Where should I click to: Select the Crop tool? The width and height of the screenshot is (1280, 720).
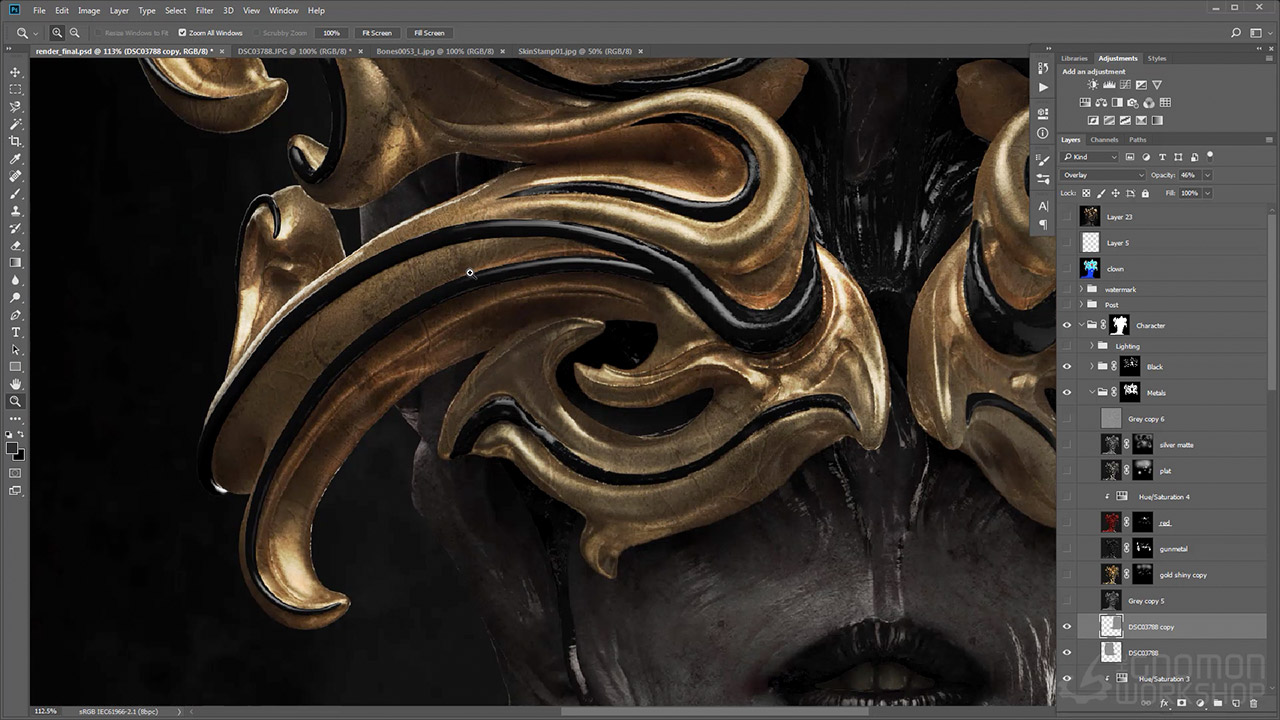tap(15, 141)
